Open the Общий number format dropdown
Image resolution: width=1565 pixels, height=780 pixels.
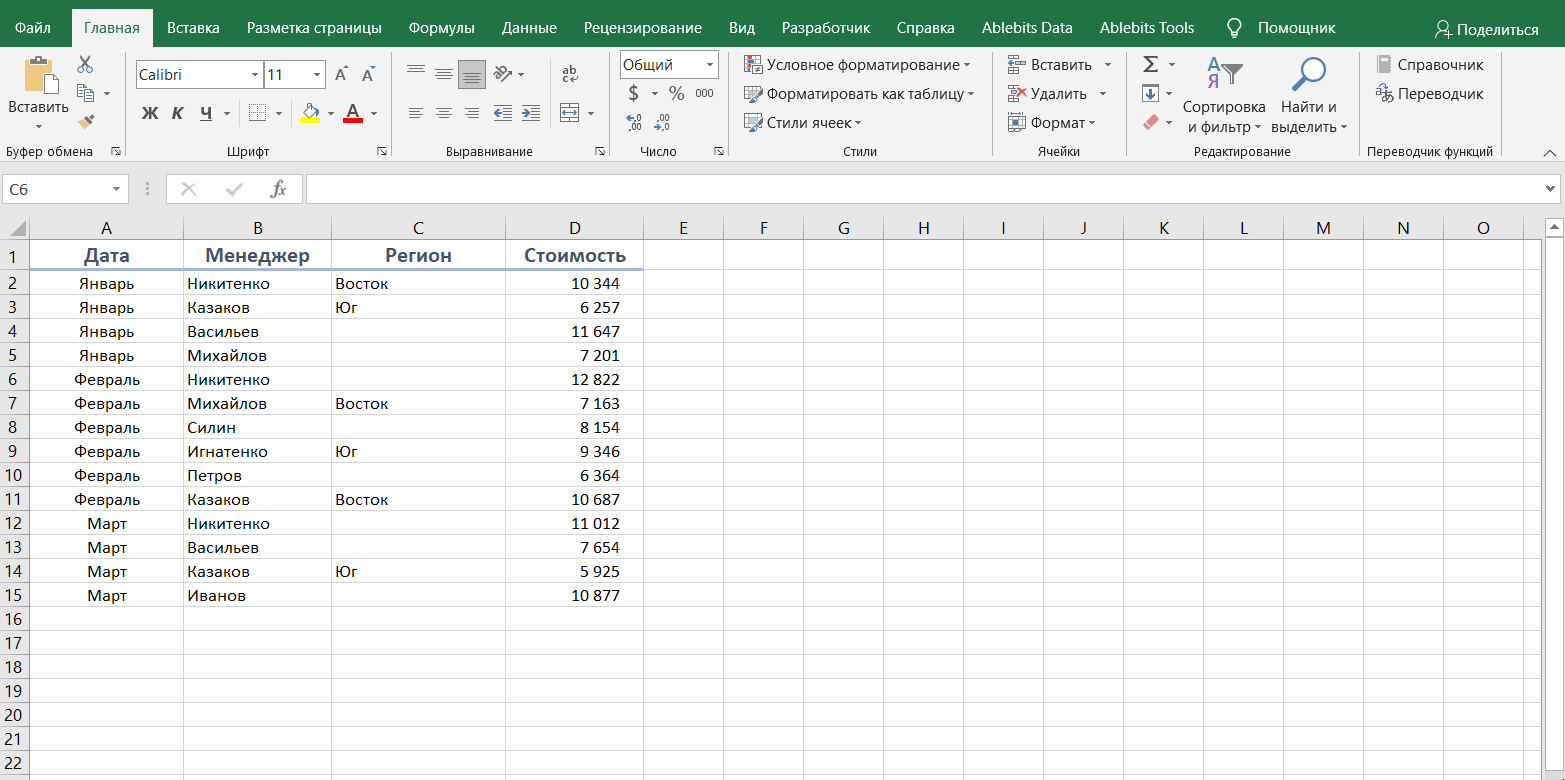point(710,65)
